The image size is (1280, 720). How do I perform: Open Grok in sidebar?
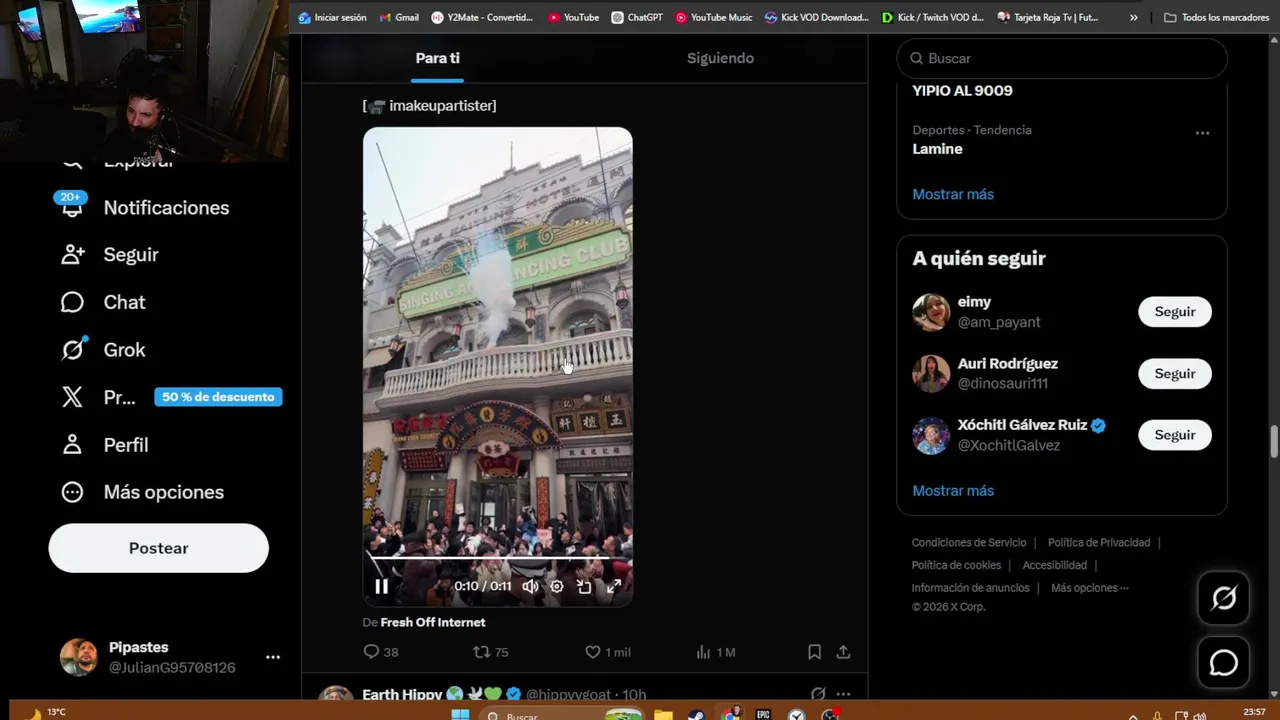(103, 350)
